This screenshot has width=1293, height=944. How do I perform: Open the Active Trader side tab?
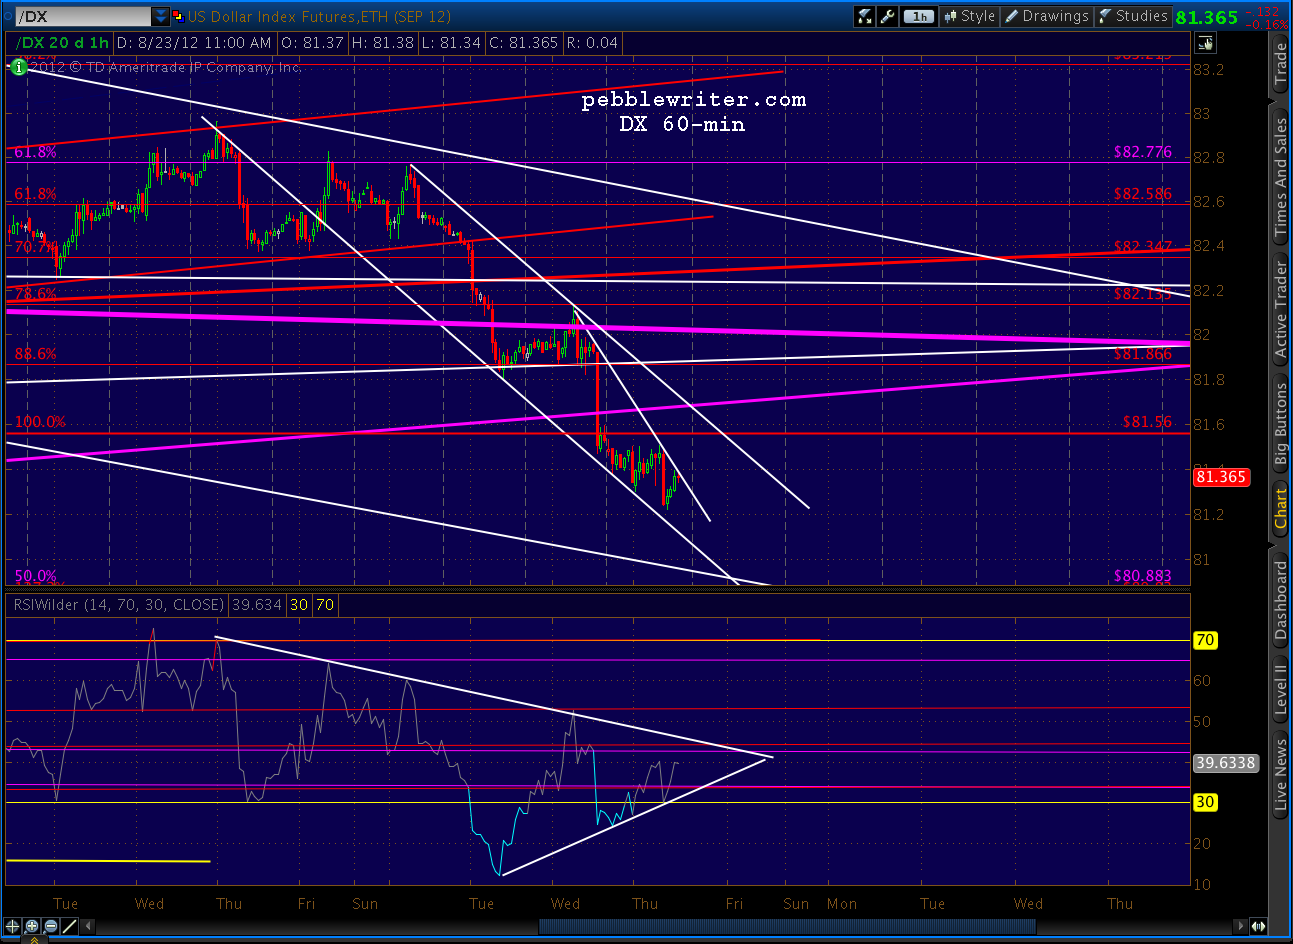tap(1280, 308)
